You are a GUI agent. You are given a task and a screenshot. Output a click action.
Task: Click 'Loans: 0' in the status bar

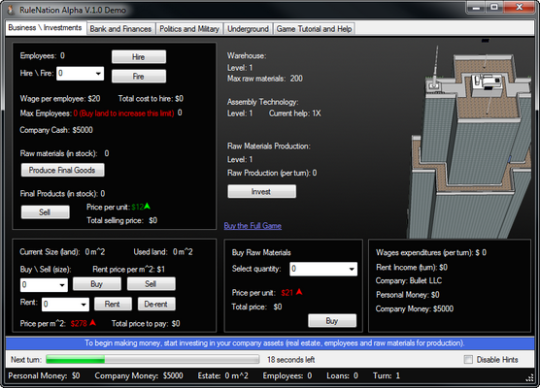[x=342, y=376]
